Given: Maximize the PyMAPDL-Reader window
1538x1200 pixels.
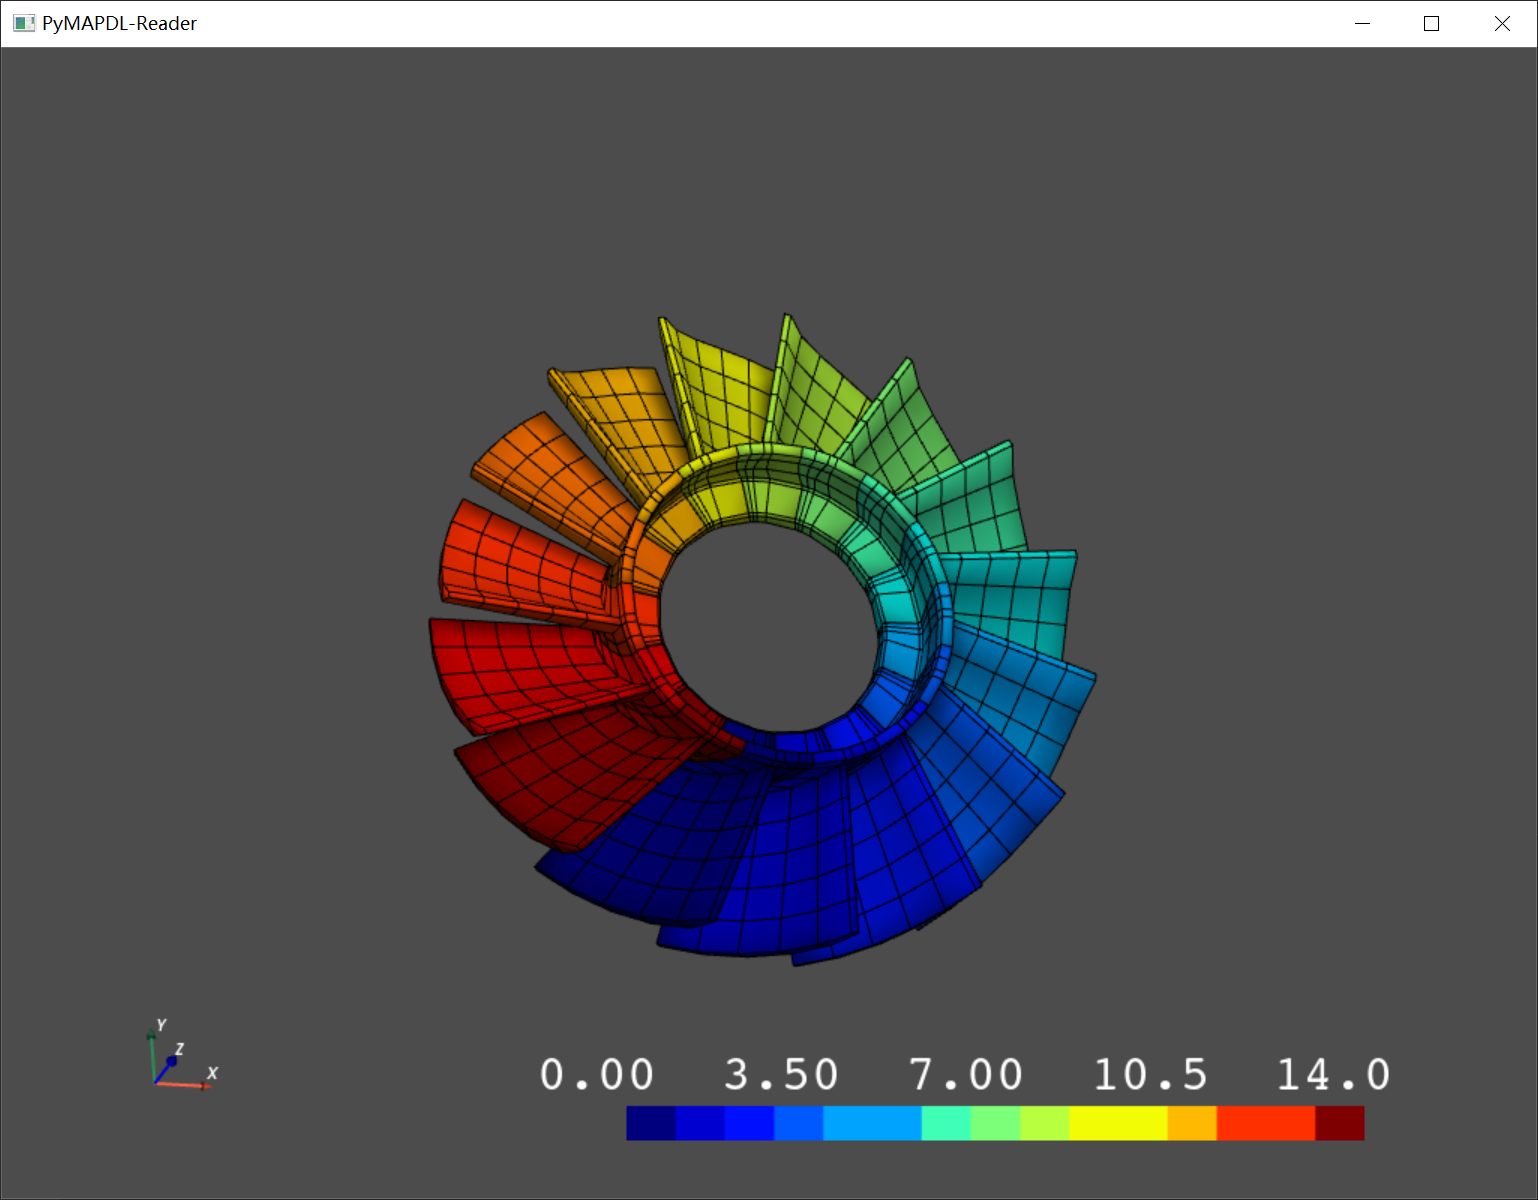Looking at the screenshot, I should [1431, 23].
